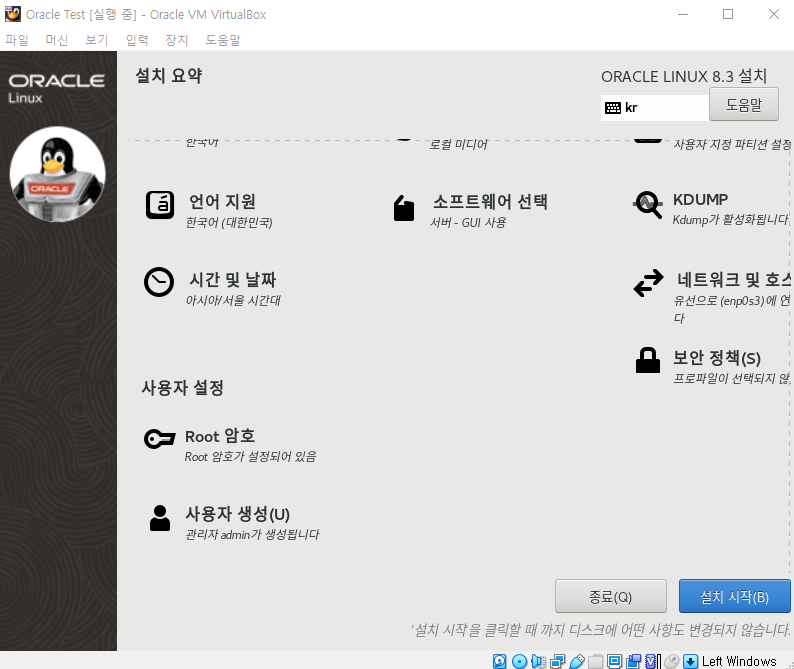
Task: Click the CPU virtualization status icon
Action: [652, 661]
